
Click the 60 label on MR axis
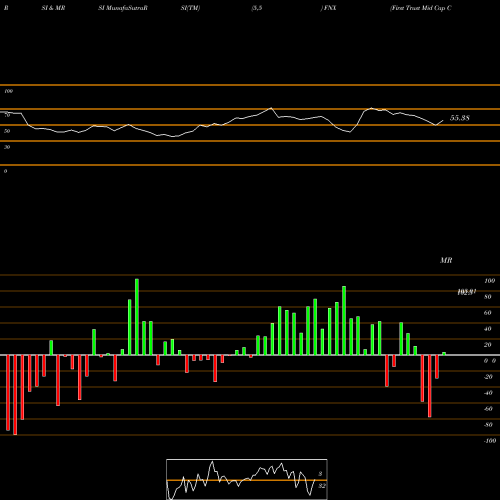488,313
